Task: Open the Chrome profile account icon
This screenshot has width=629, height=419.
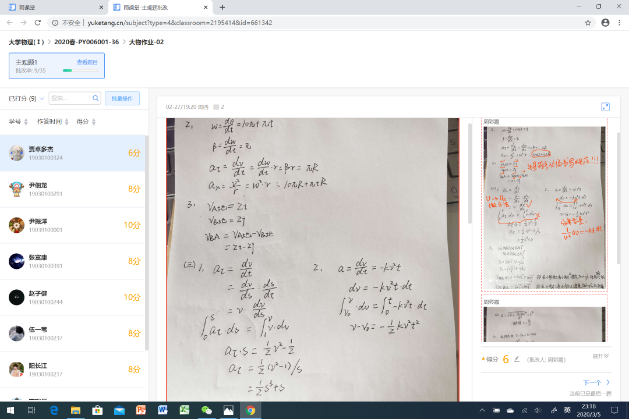Action: (x=605, y=21)
